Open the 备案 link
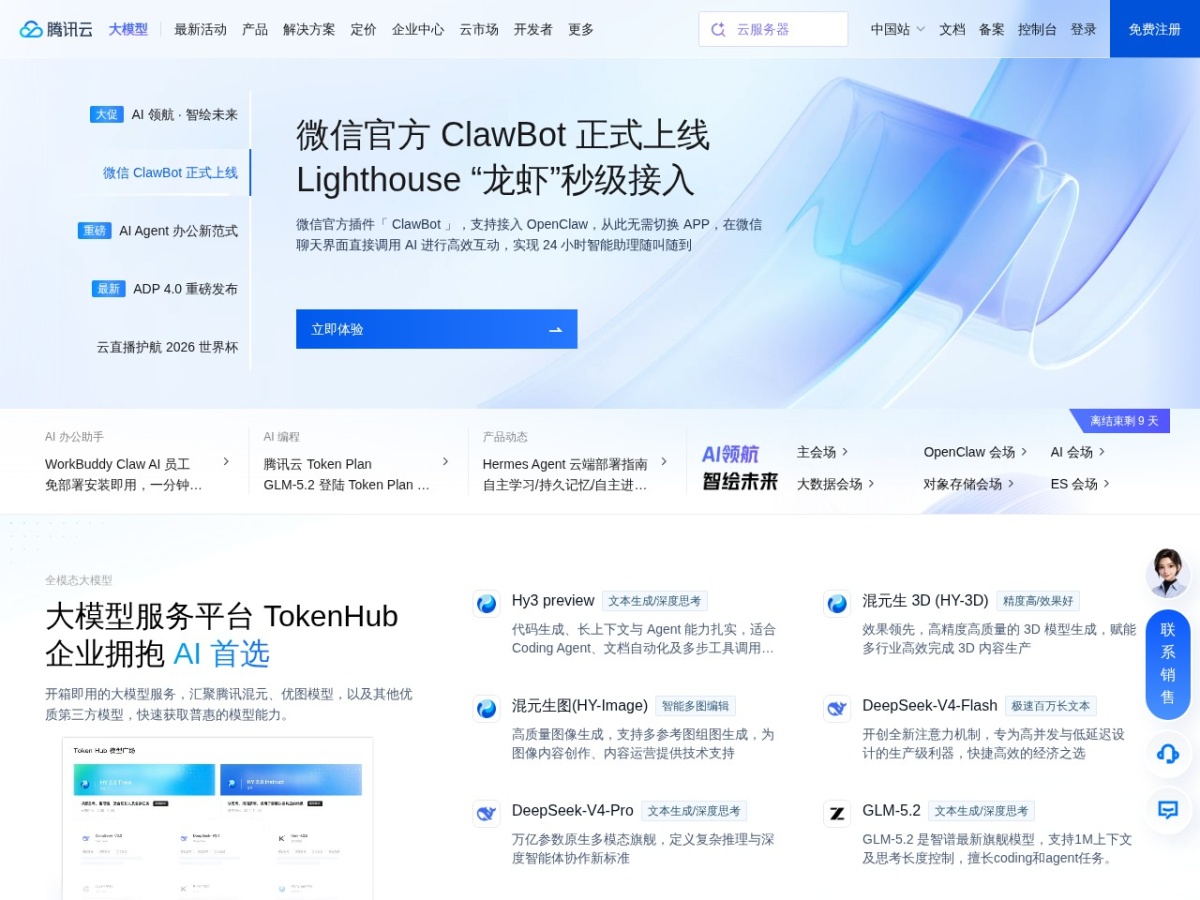The height and width of the screenshot is (900, 1200). (991, 29)
